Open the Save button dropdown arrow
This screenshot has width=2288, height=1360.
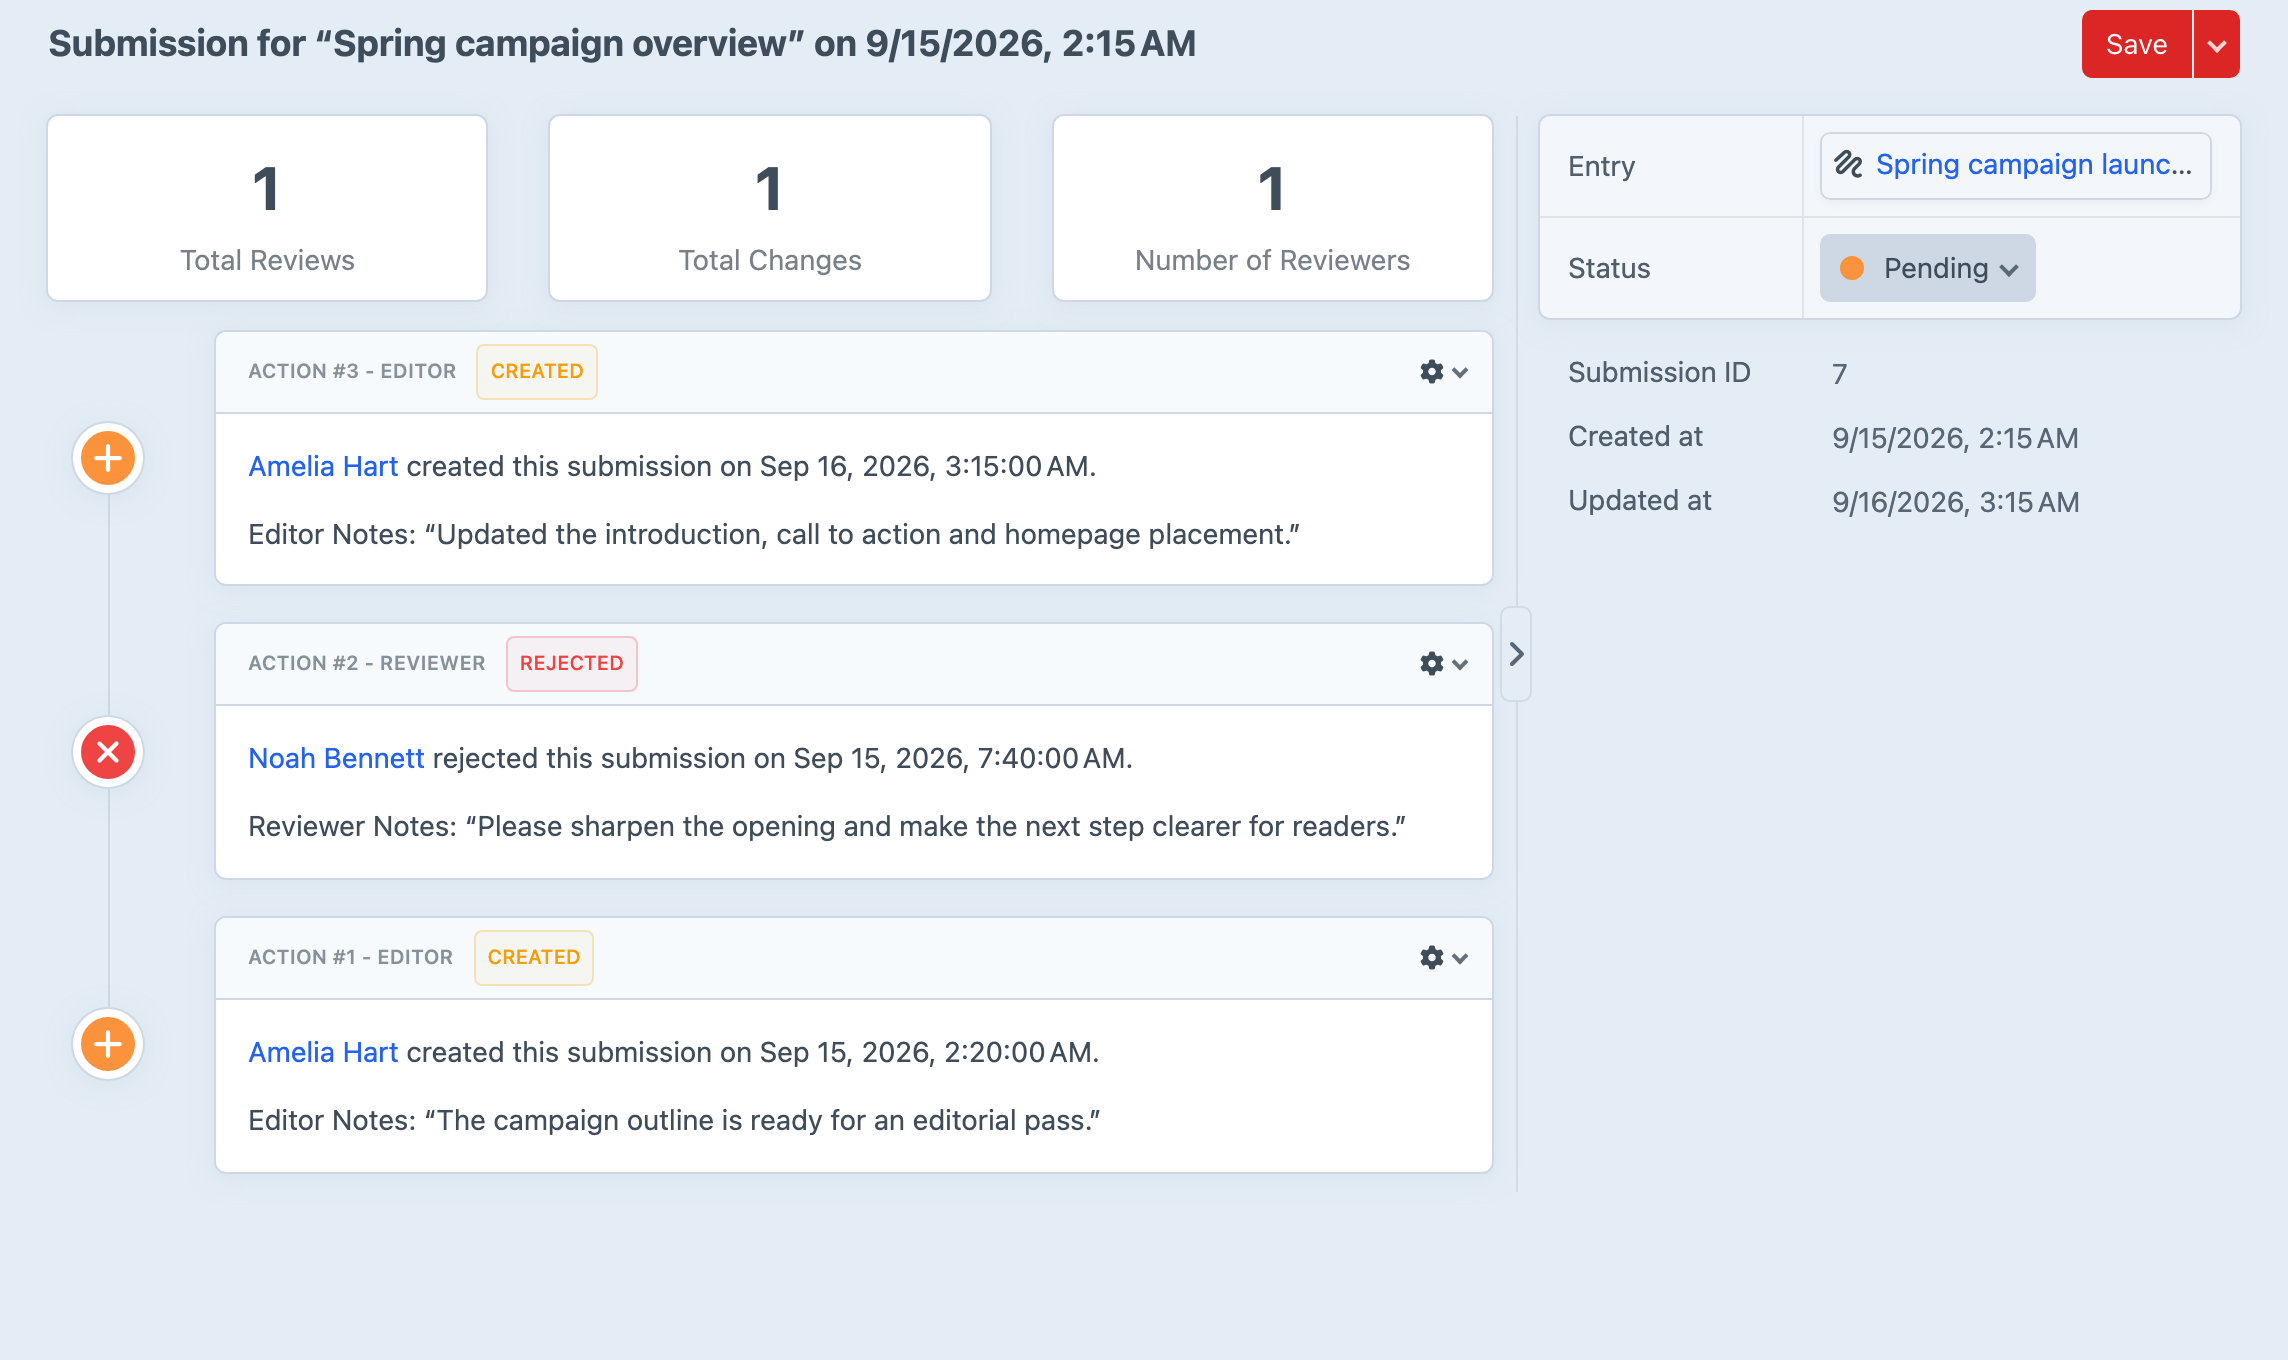pos(2217,44)
